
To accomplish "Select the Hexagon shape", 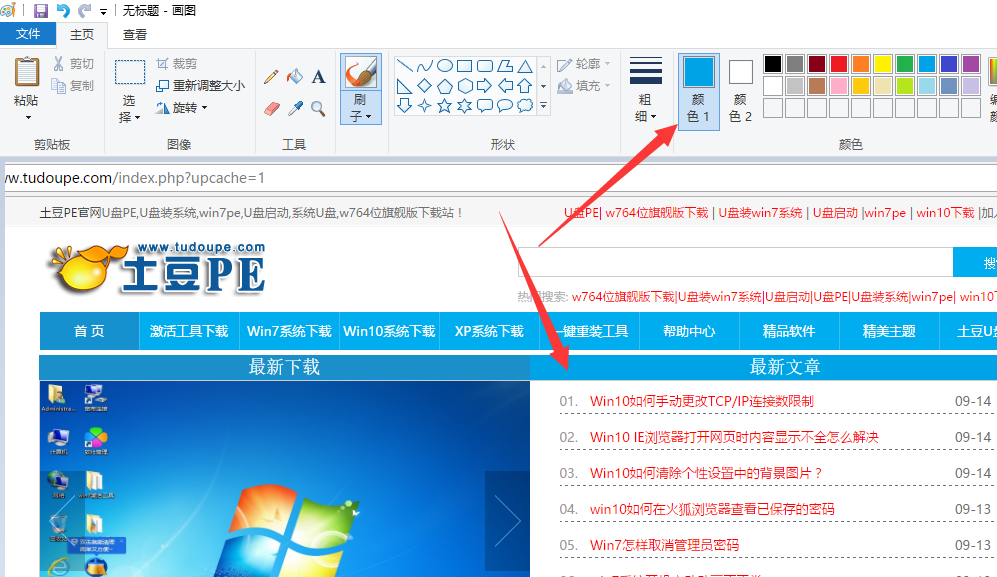I will coord(465,86).
